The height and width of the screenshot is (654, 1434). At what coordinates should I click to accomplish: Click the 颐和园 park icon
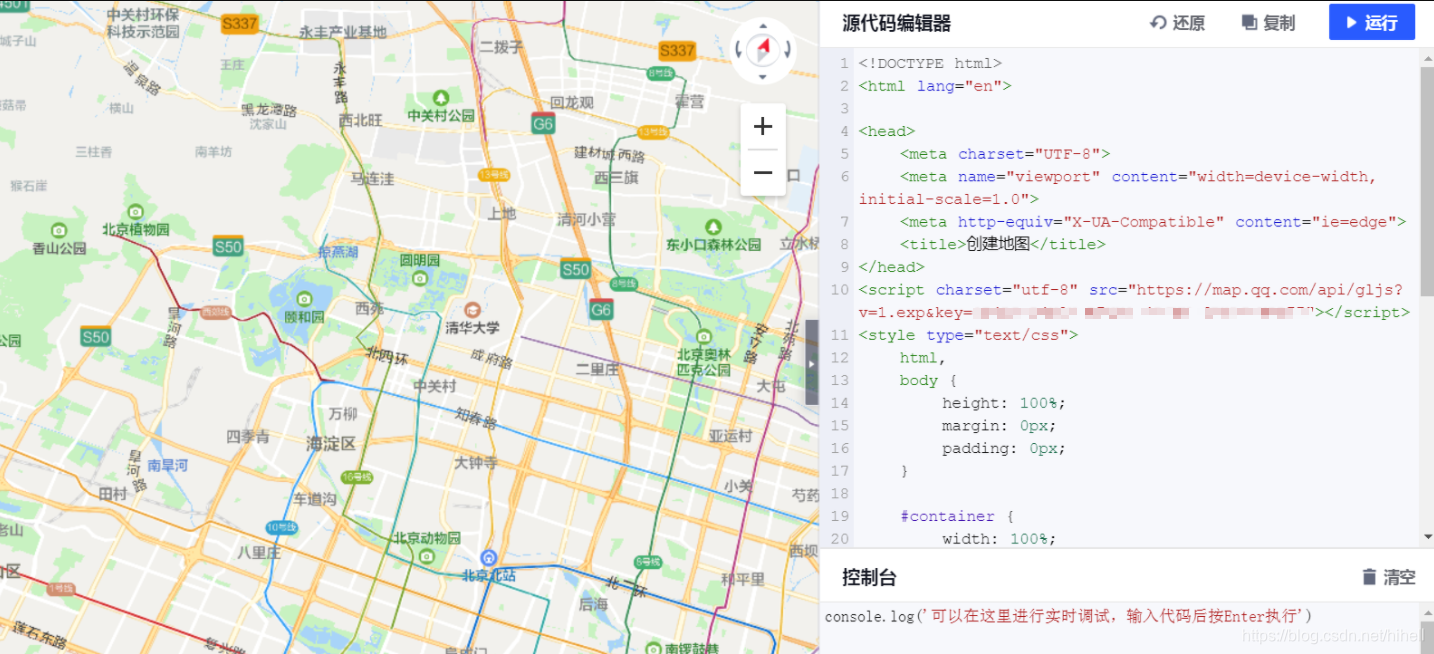(304, 298)
